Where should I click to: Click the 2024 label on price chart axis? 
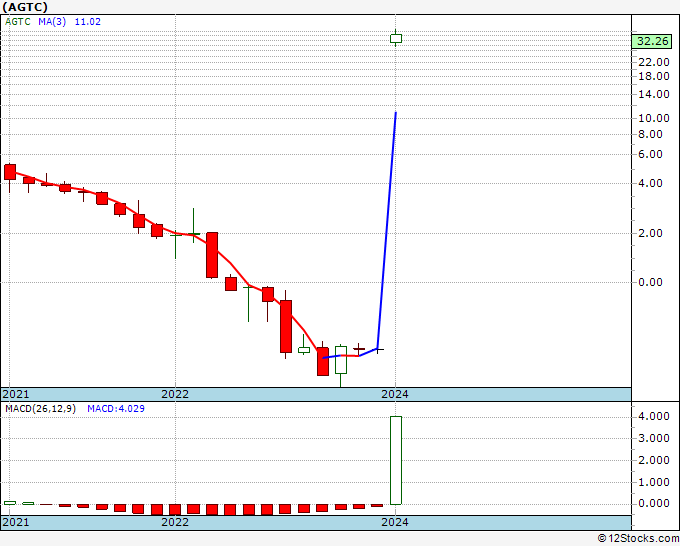coord(395,394)
